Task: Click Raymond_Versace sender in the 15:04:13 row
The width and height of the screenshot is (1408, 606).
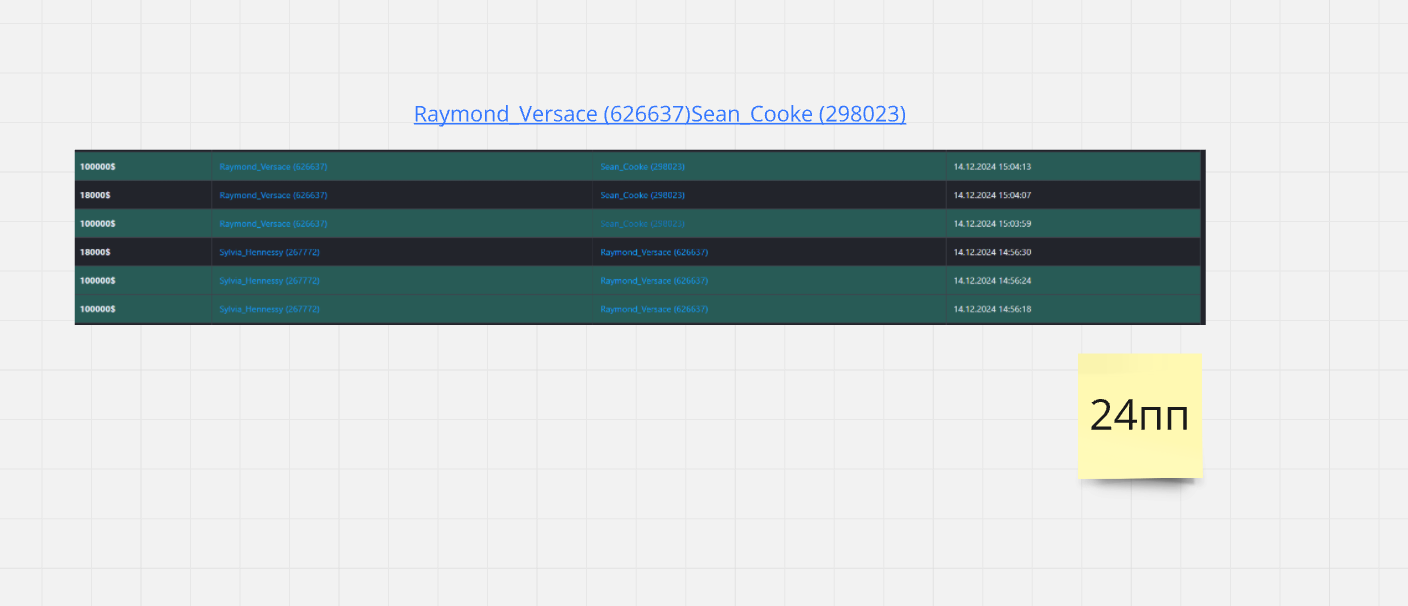Action: click(x=273, y=167)
